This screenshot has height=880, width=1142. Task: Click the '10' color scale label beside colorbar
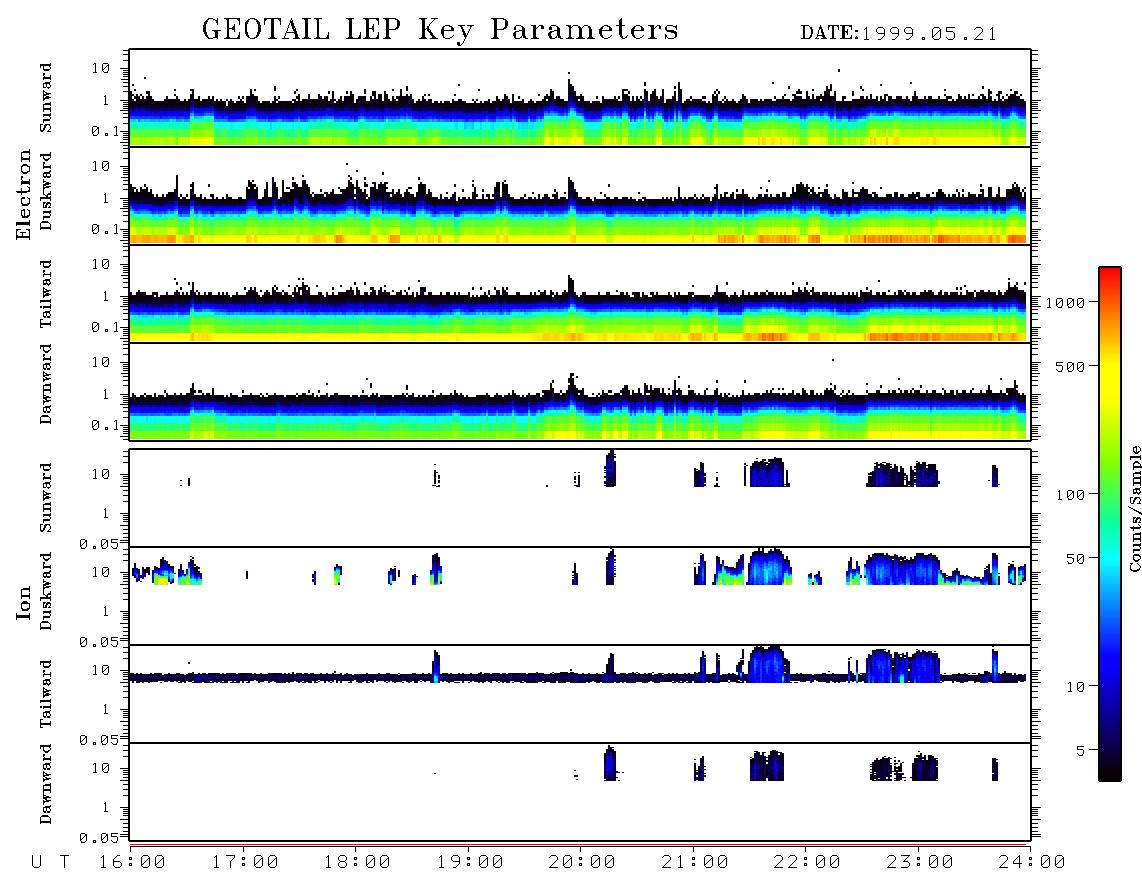click(x=1075, y=687)
